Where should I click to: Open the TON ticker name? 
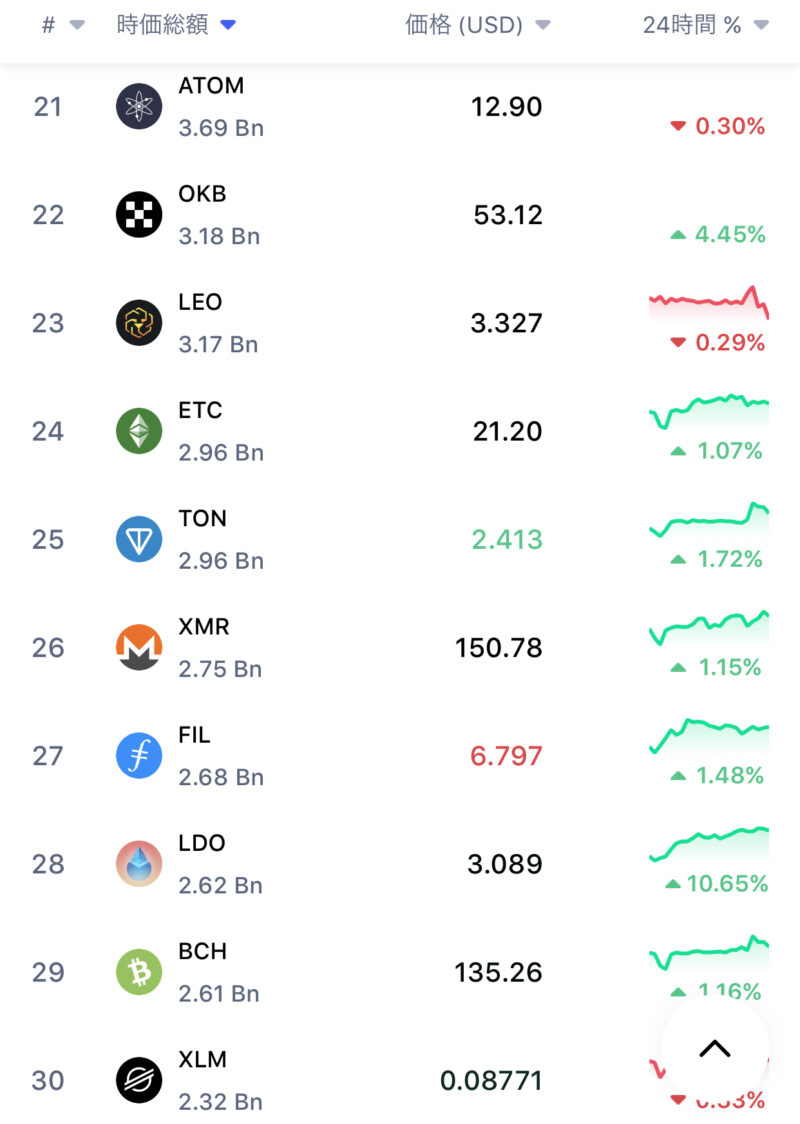[x=202, y=519]
